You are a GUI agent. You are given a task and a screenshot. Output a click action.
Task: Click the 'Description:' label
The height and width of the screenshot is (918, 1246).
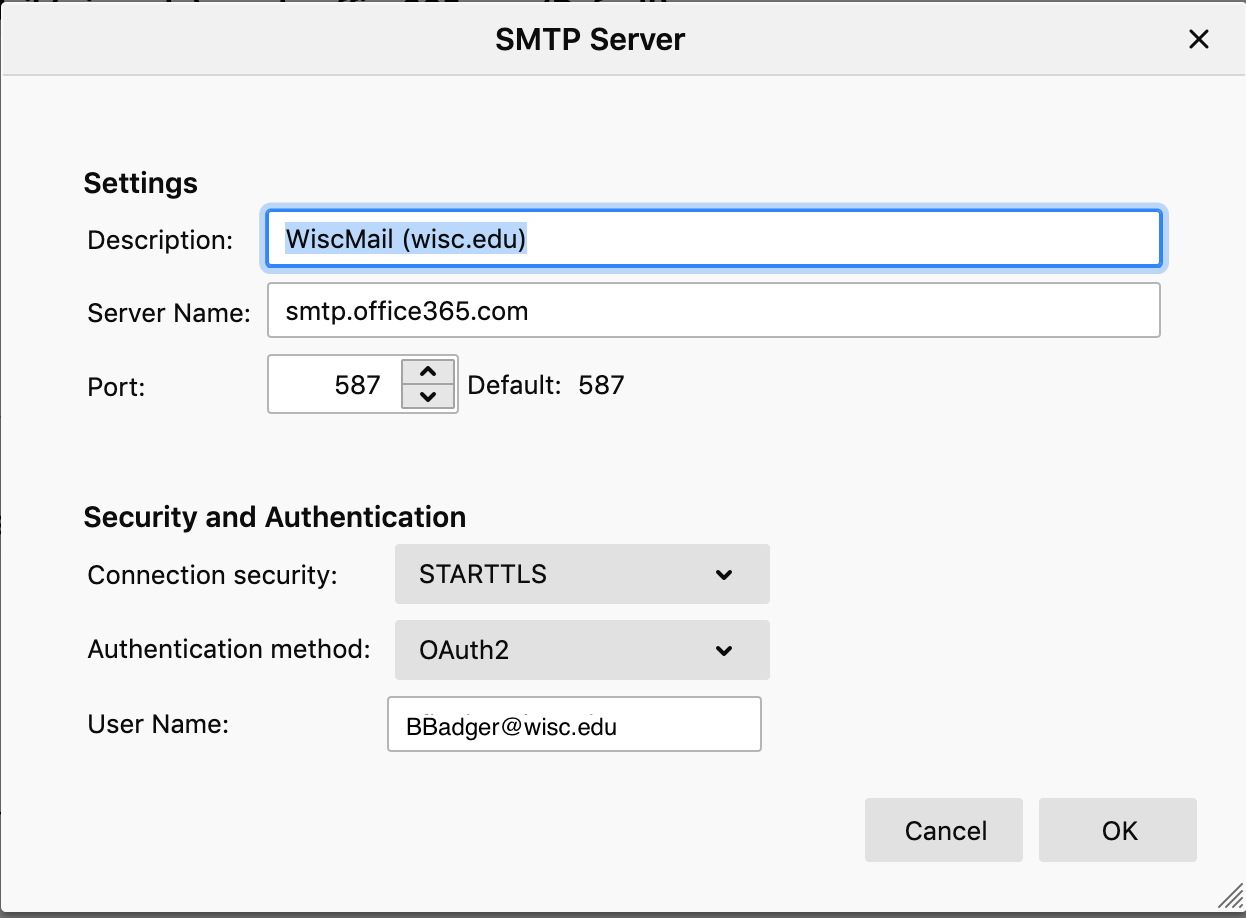pyautogui.click(x=160, y=241)
